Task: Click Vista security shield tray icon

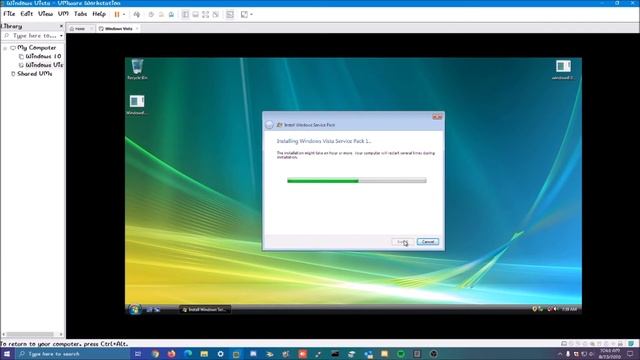Action: (534, 309)
